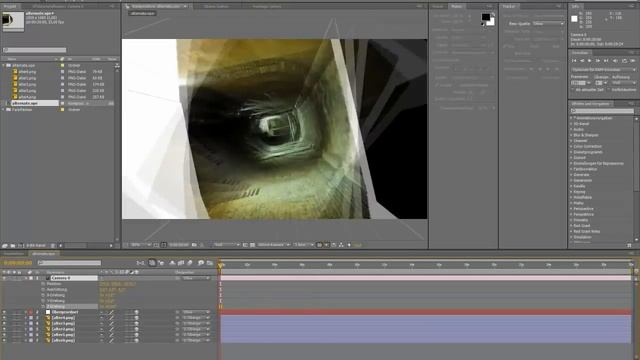Select the Tracker panel tab
This screenshot has width=640, height=360.
click(509, 7)
